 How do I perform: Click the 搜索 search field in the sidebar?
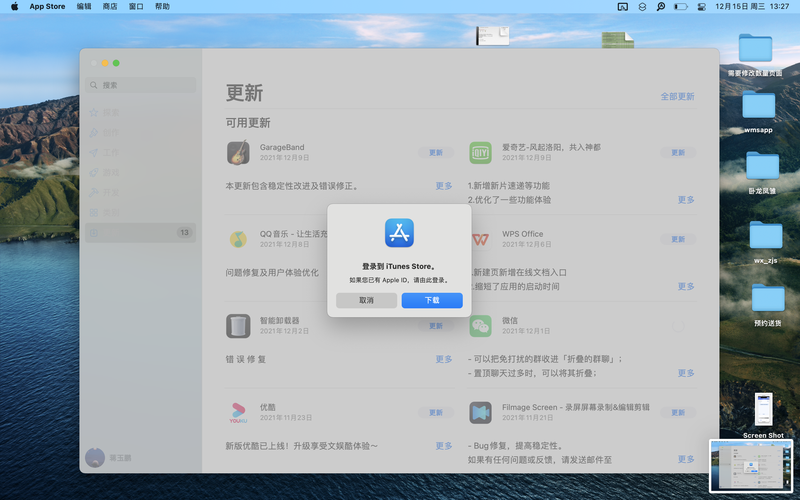pyautogui.click(x=140, y=85)
